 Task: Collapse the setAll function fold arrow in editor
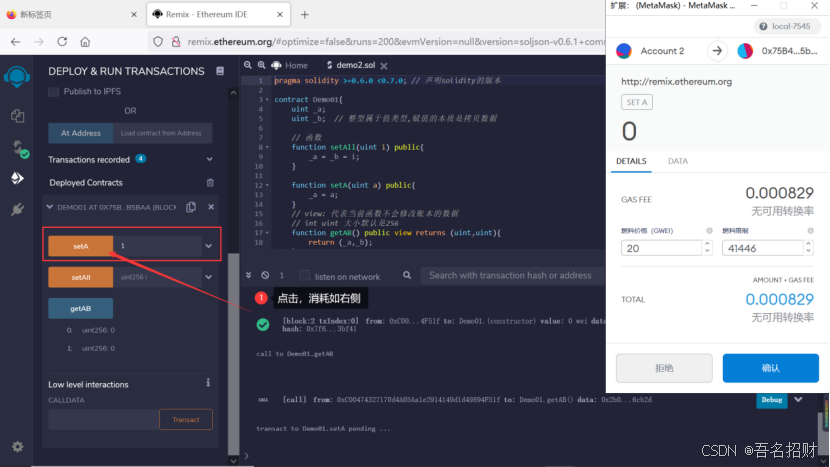(x=267, y=147)
